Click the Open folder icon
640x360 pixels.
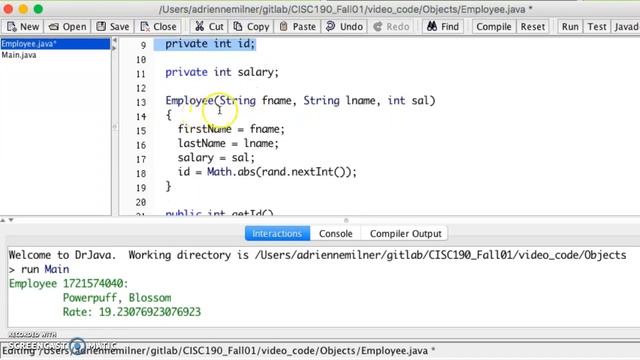tap(53, 27)
